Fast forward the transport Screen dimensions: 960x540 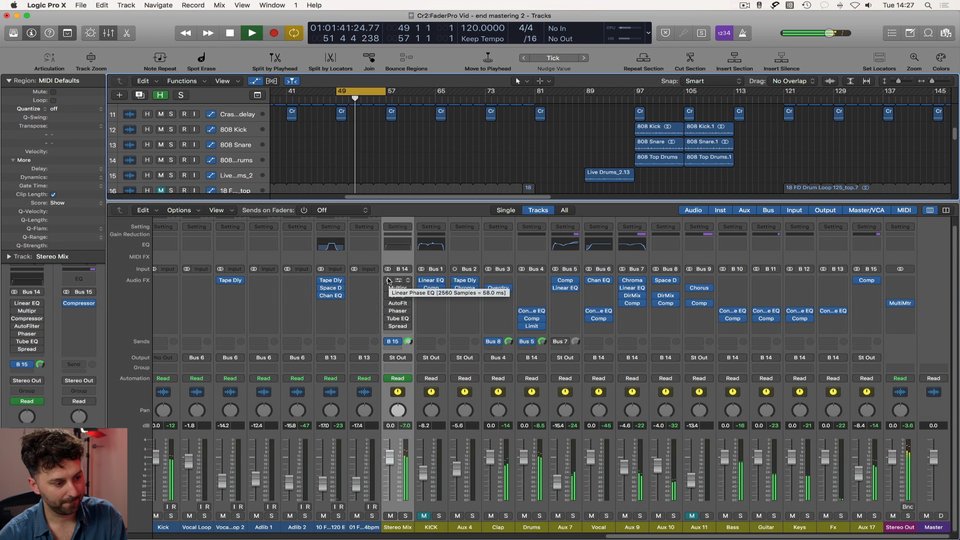pyautogui.click(x=208, y=33)
